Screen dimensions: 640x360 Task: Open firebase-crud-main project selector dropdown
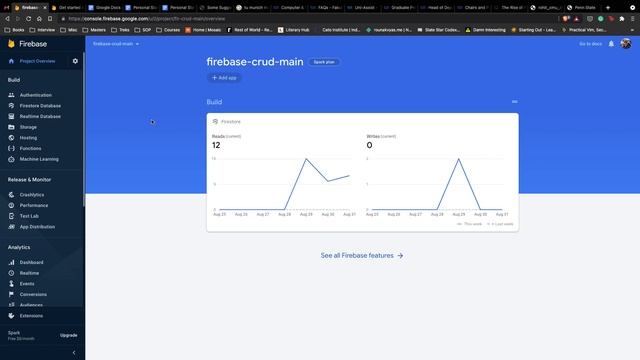tap(116, 44)
